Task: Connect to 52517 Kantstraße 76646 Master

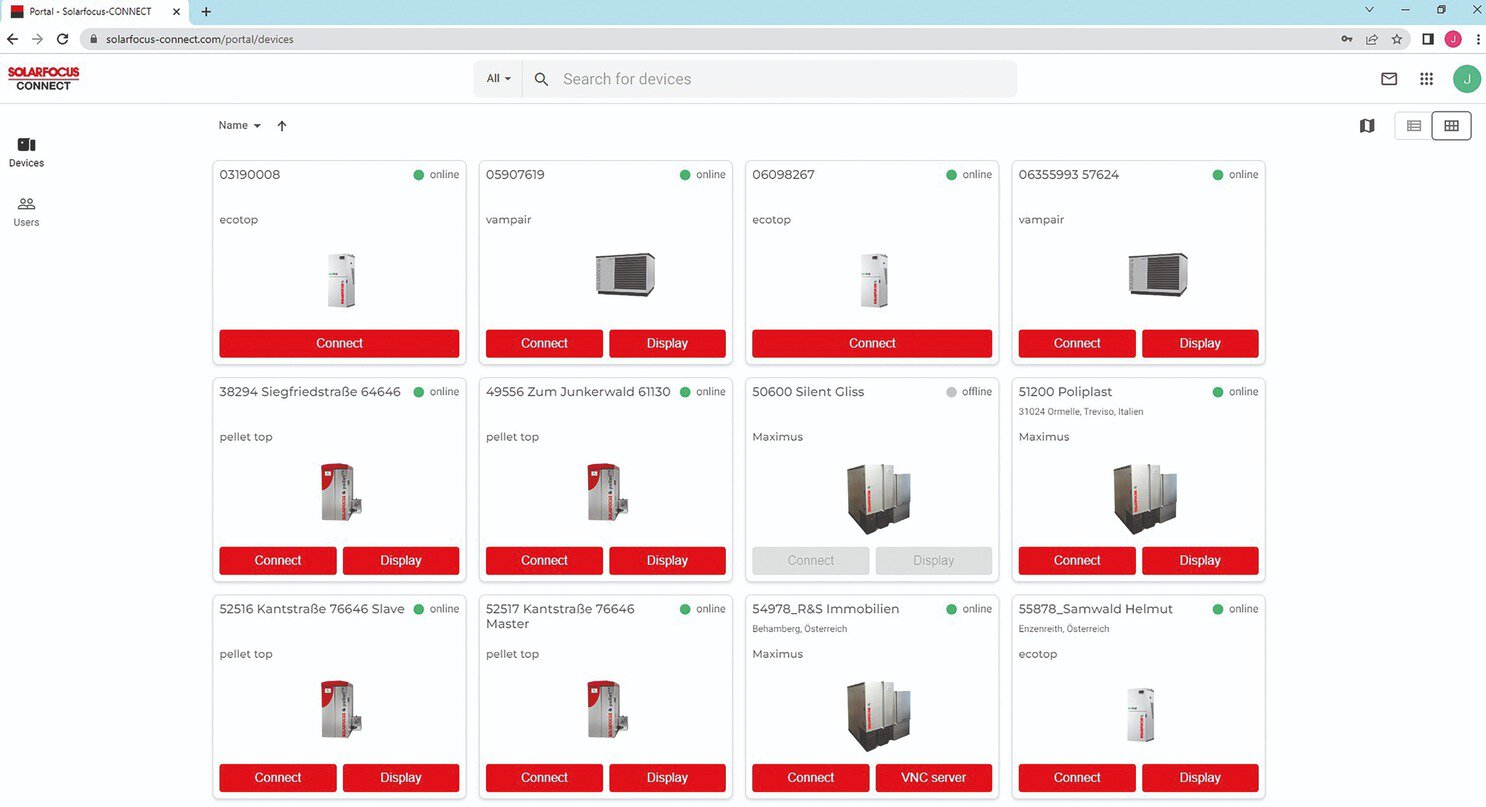Action: tap(544, 777)
